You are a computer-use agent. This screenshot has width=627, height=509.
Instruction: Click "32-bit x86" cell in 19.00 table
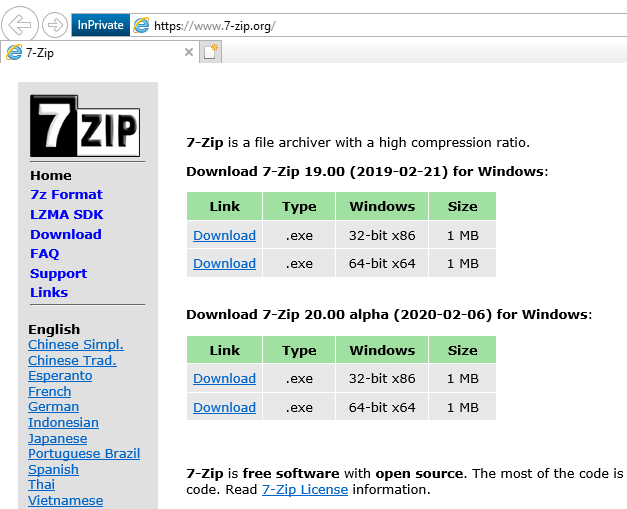382,236
